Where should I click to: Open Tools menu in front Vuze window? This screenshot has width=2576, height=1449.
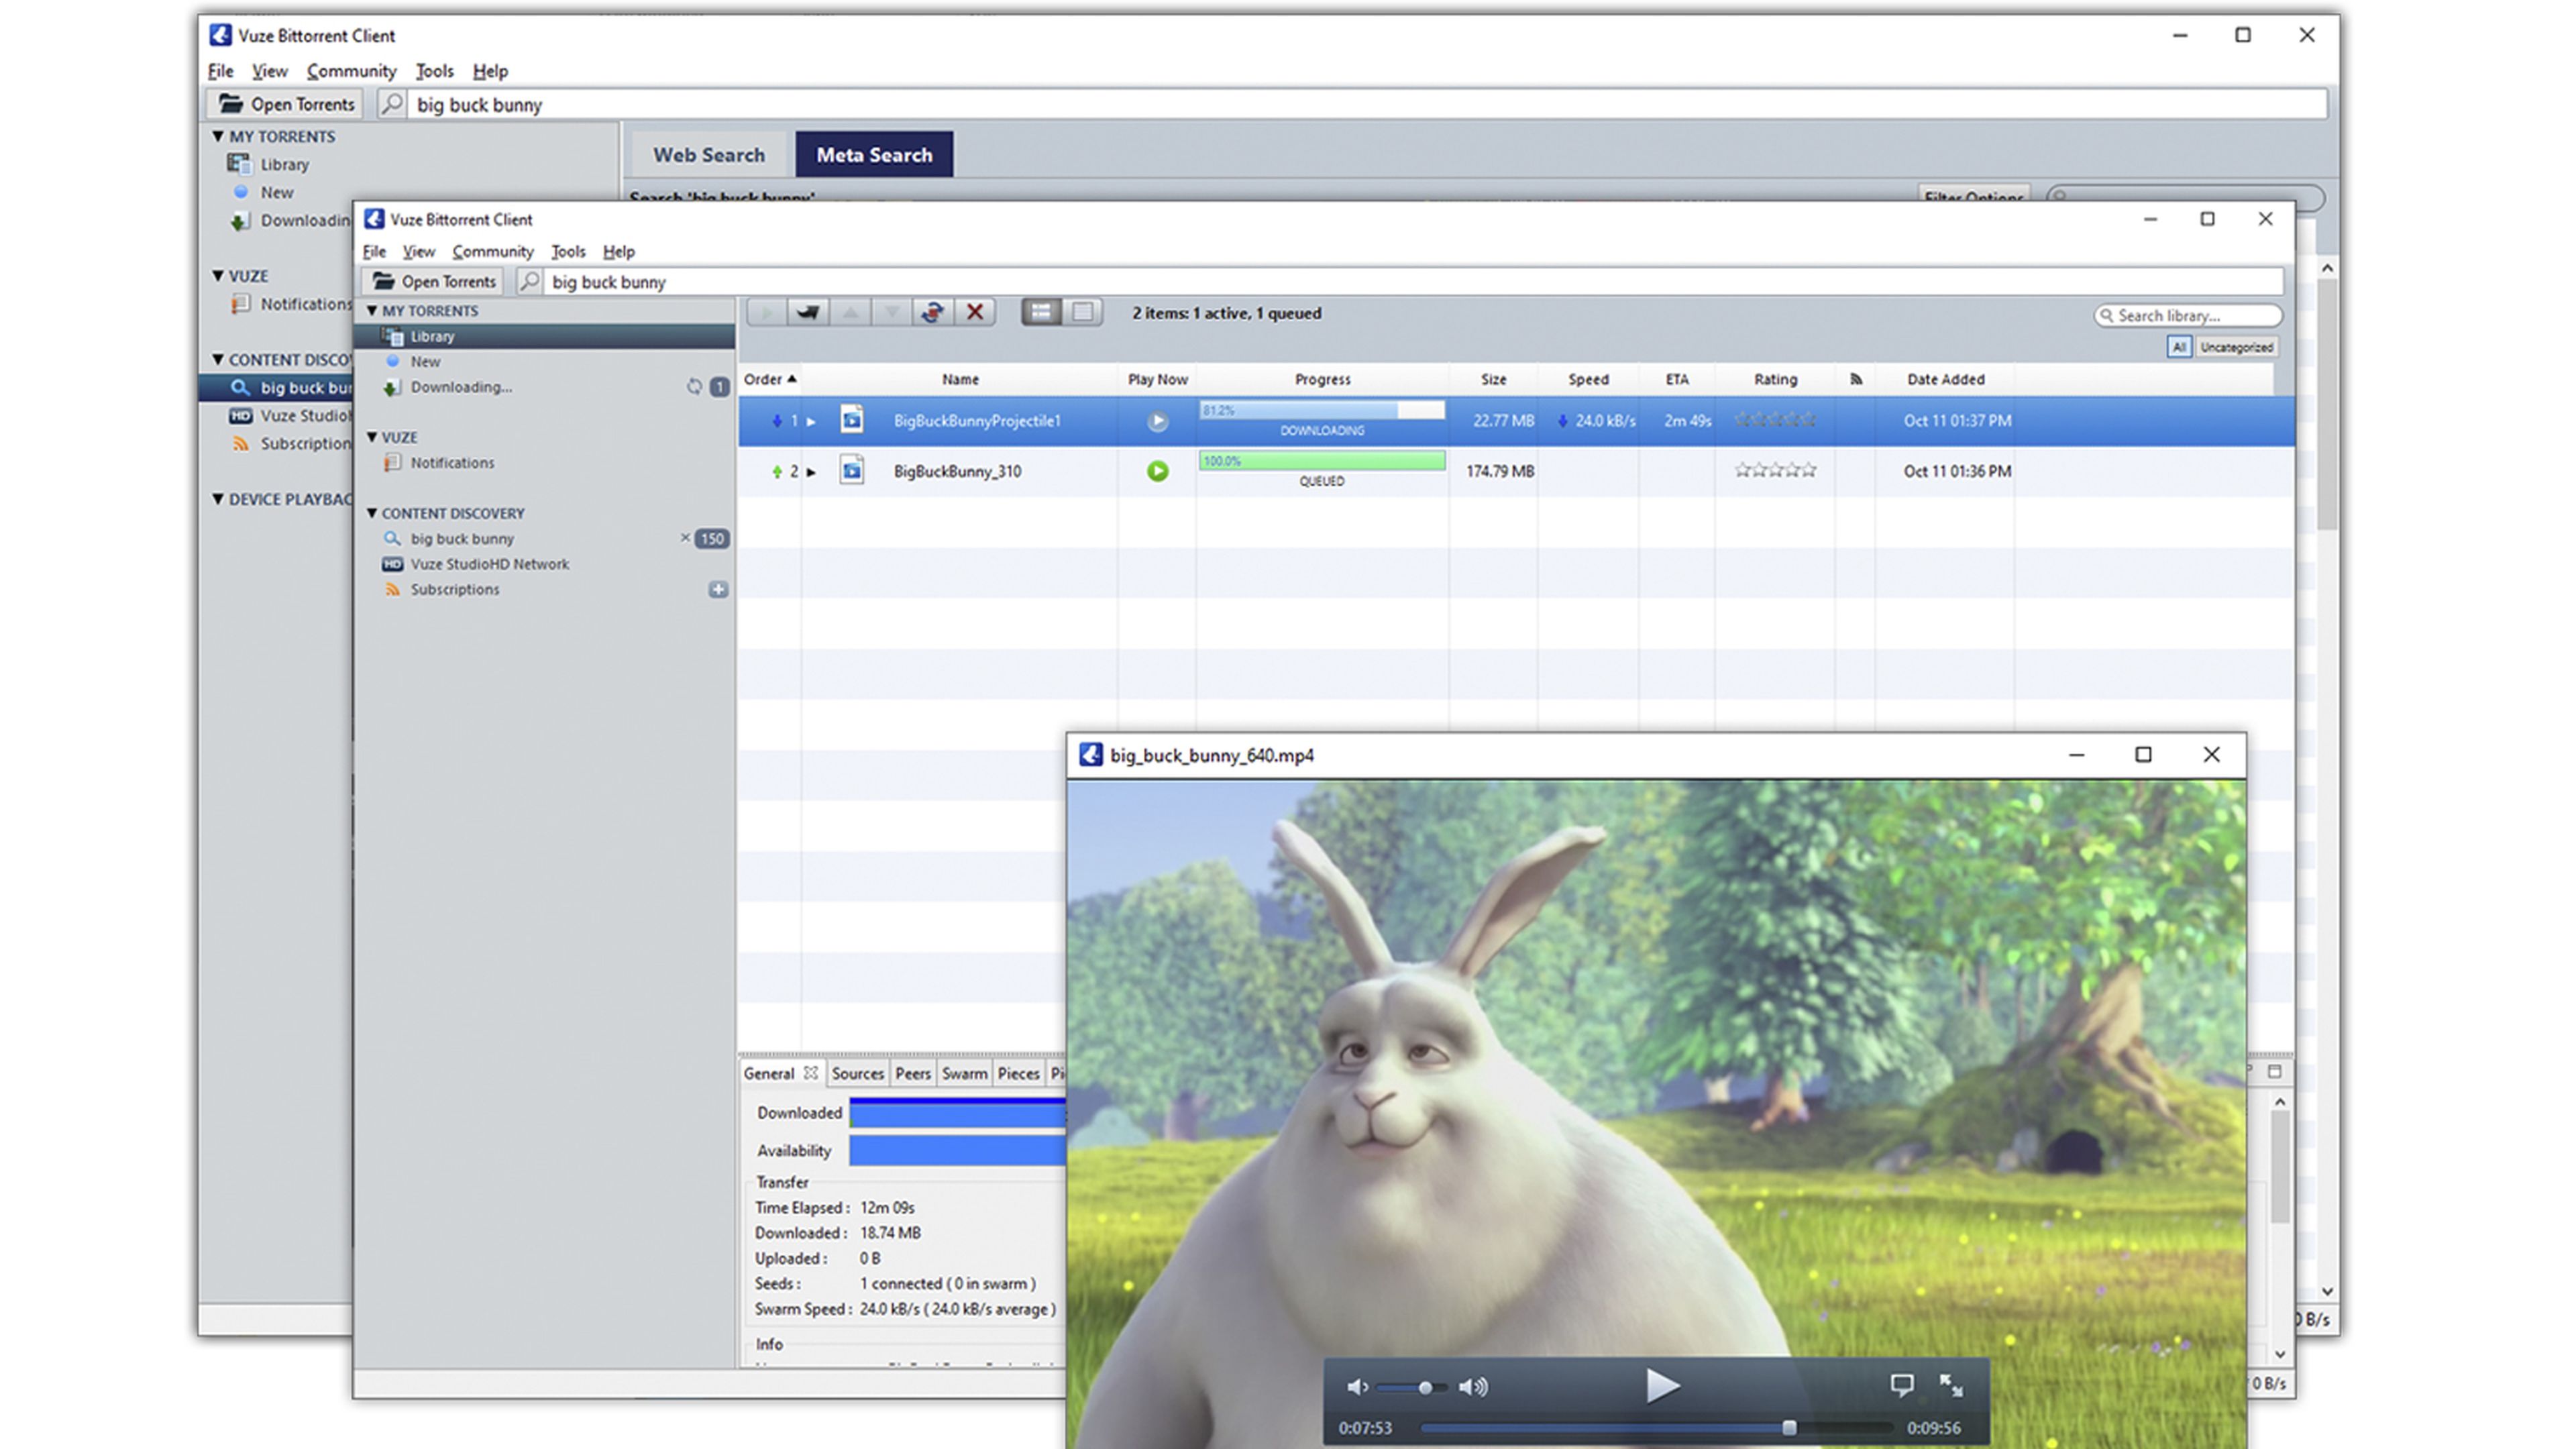pyautogui.click(x=568, y=251)
